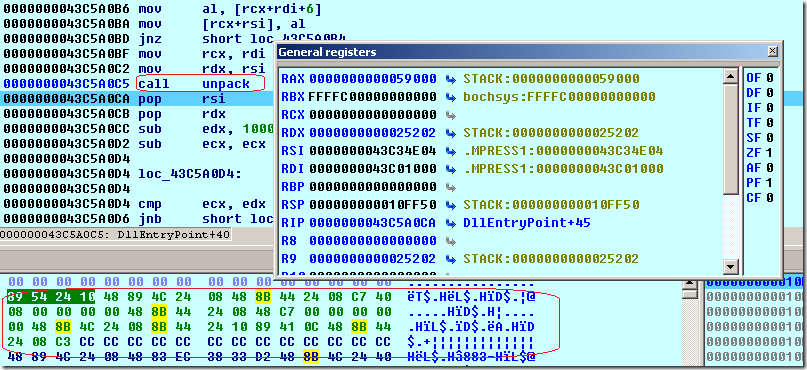The width and height of the screenshot is (807, 370).
Task: Select the call unpack instruction
Action: (x=200, y=83)
